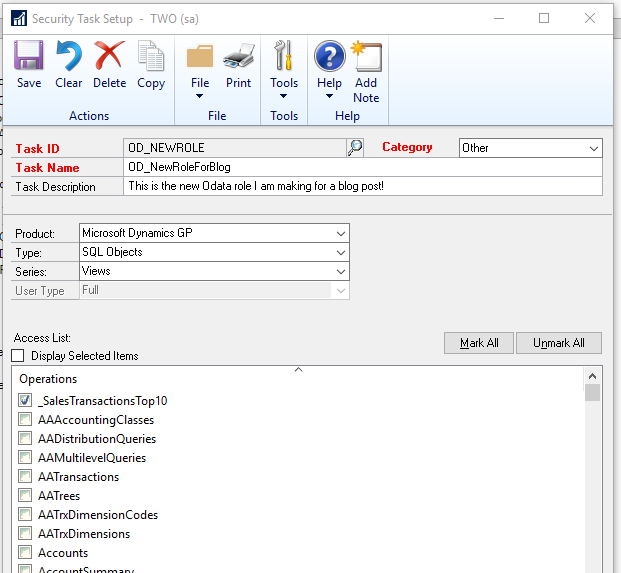The height and width of the screenshot is (573, 621).
Task: Click the Add Note icon
Action: [366, 57]
